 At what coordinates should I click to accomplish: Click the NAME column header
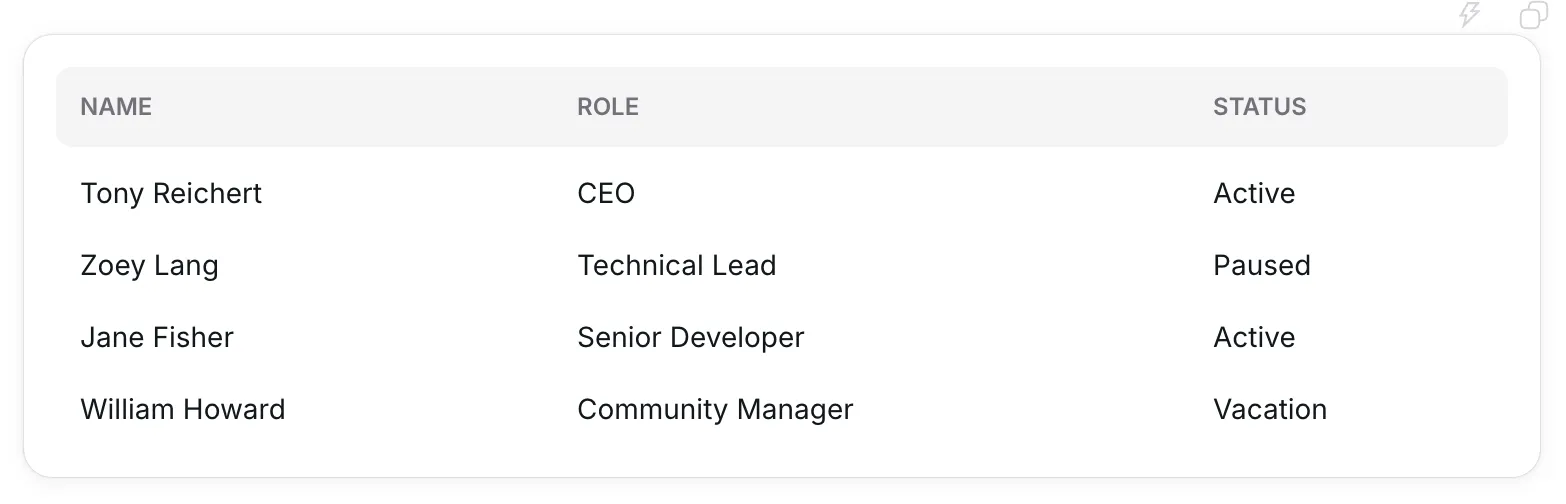pyautogui.click(x=116, y=107)
